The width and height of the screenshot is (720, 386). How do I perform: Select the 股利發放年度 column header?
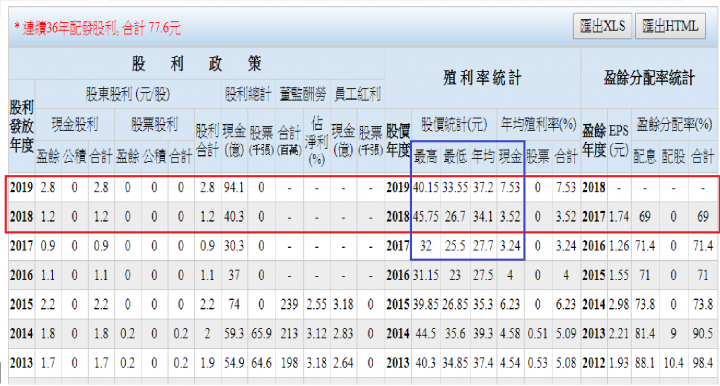click(21, 127)
